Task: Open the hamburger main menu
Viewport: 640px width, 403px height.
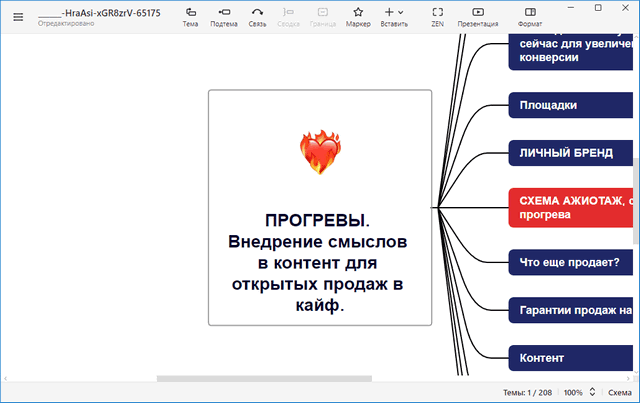Action: coord(17,17)
